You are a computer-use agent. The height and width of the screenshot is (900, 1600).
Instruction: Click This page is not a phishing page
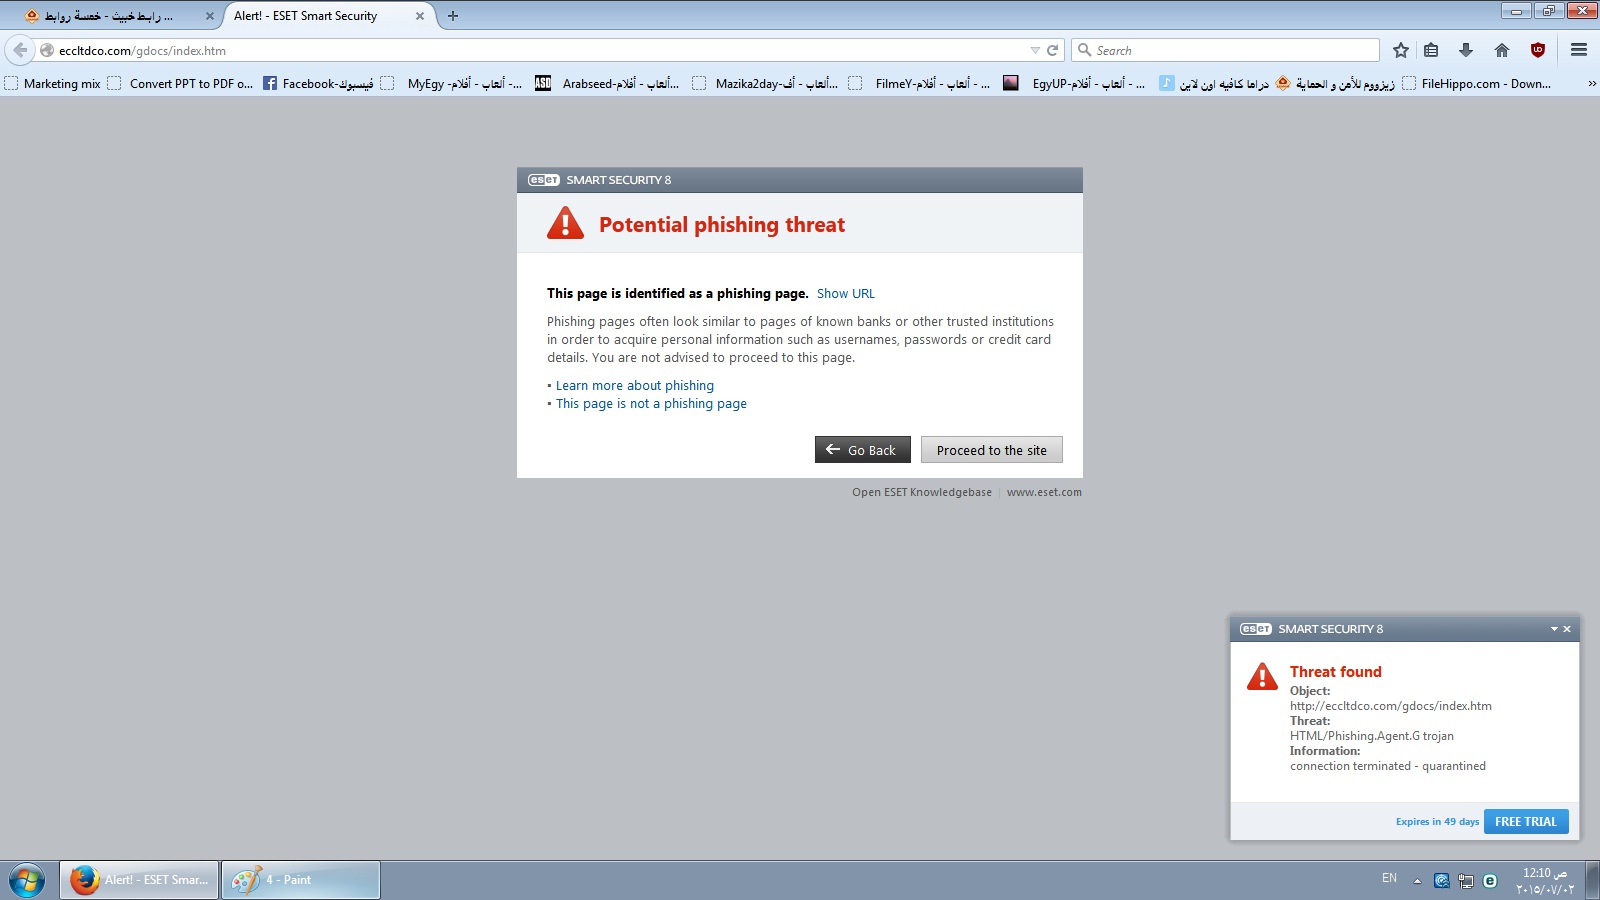coord(651,403)
